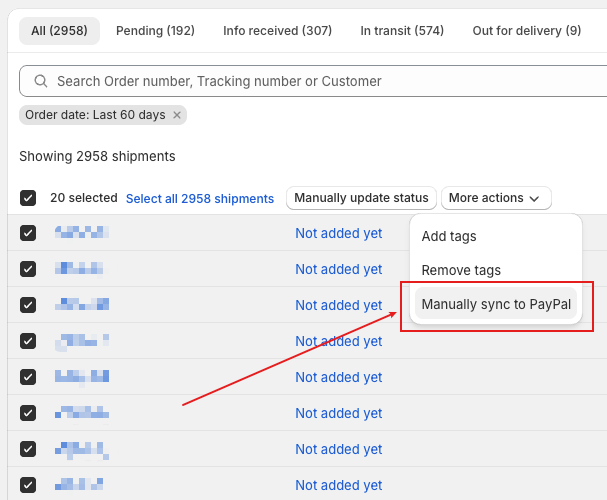
Task: Select Remove tags menu option
Action: tap(461, 270)
